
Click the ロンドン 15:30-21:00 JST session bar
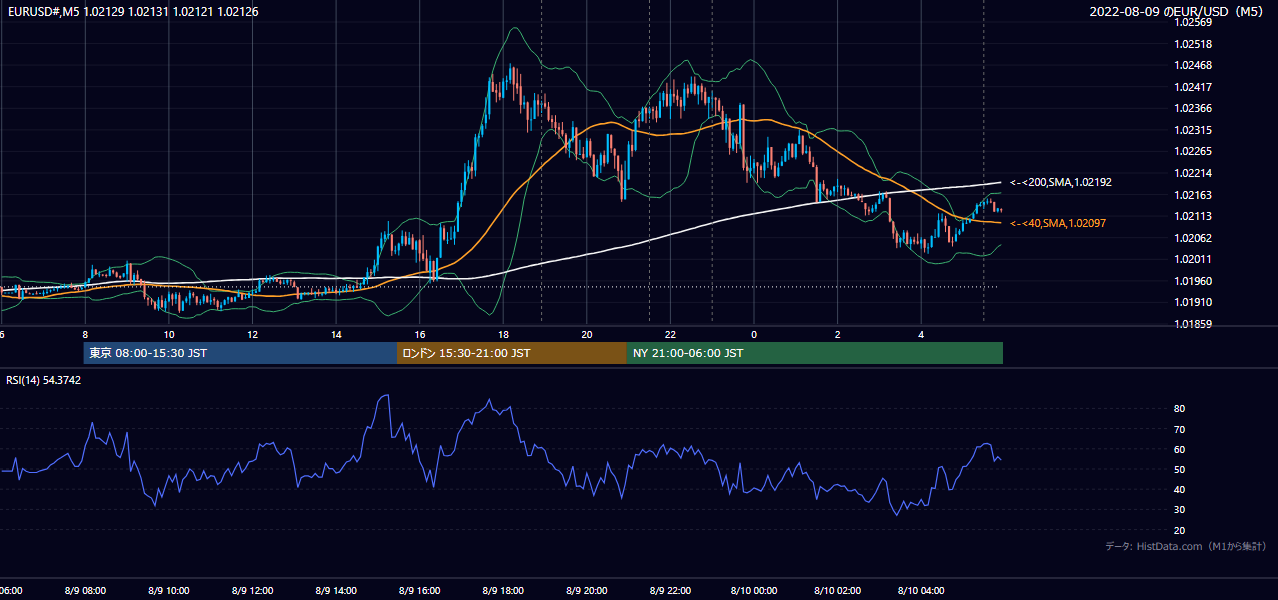[512, 353]
